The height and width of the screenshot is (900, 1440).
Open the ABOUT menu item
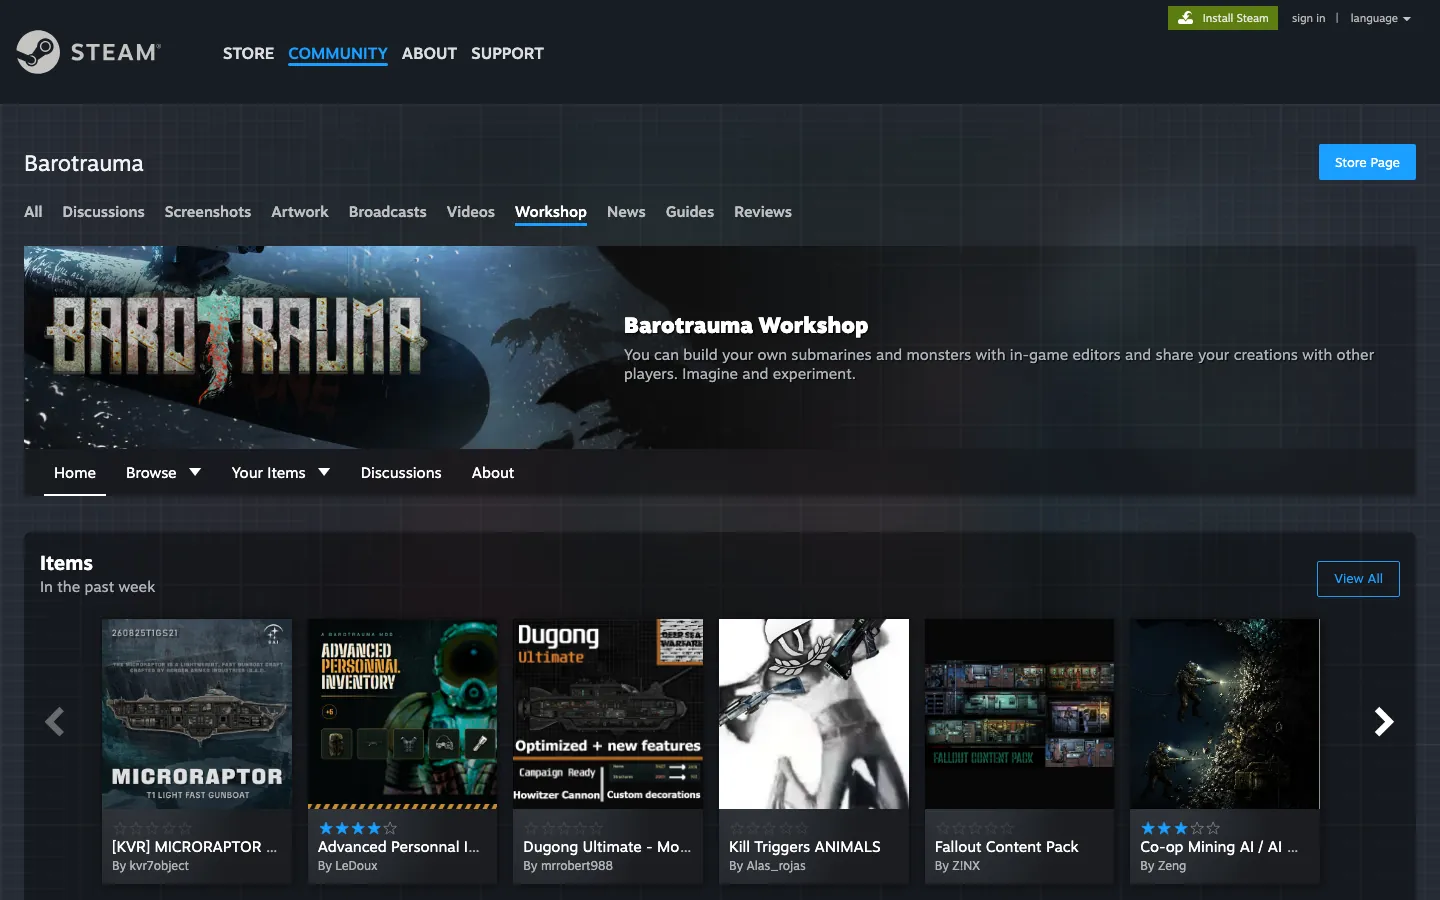coord(429,53)
